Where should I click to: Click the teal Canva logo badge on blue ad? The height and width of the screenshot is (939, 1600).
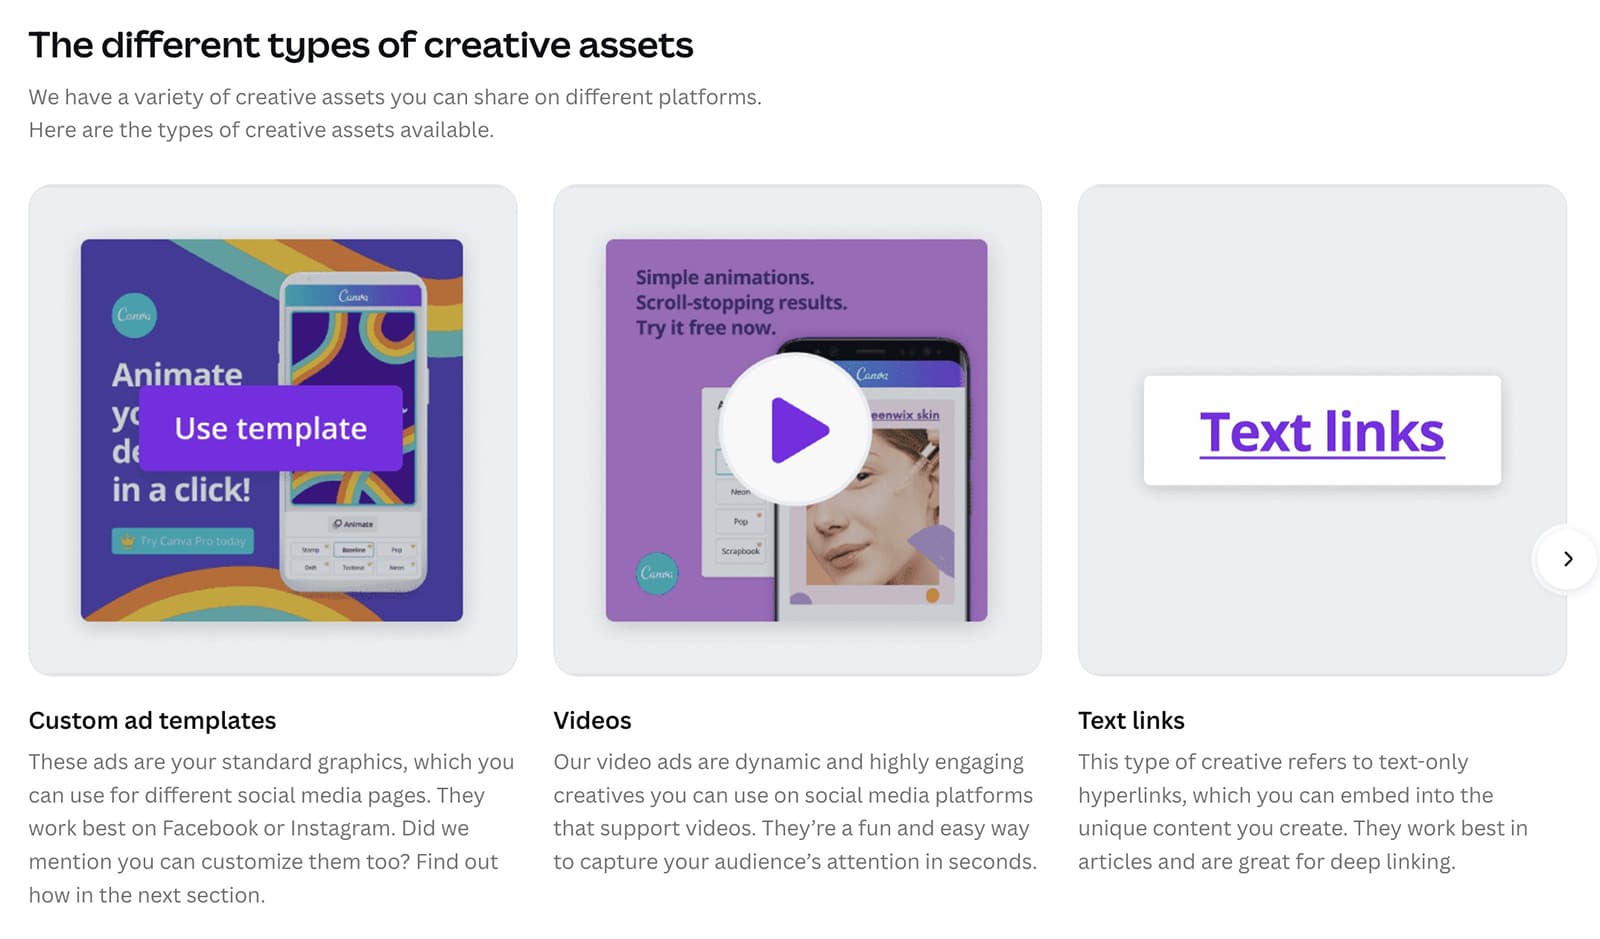pos(134,315)
